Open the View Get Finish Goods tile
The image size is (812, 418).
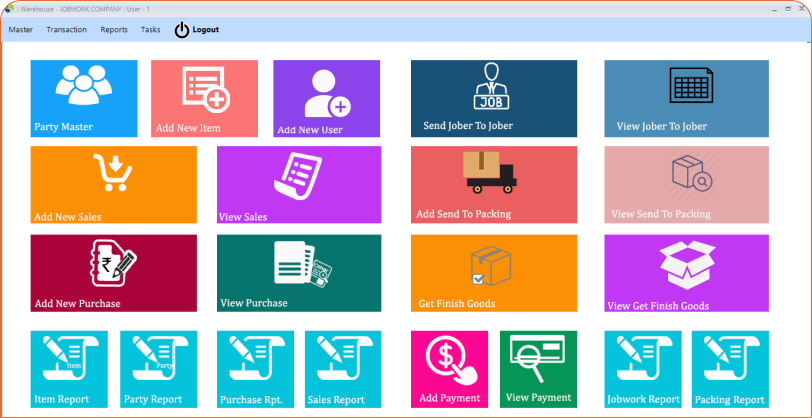[x=686, y=273]
